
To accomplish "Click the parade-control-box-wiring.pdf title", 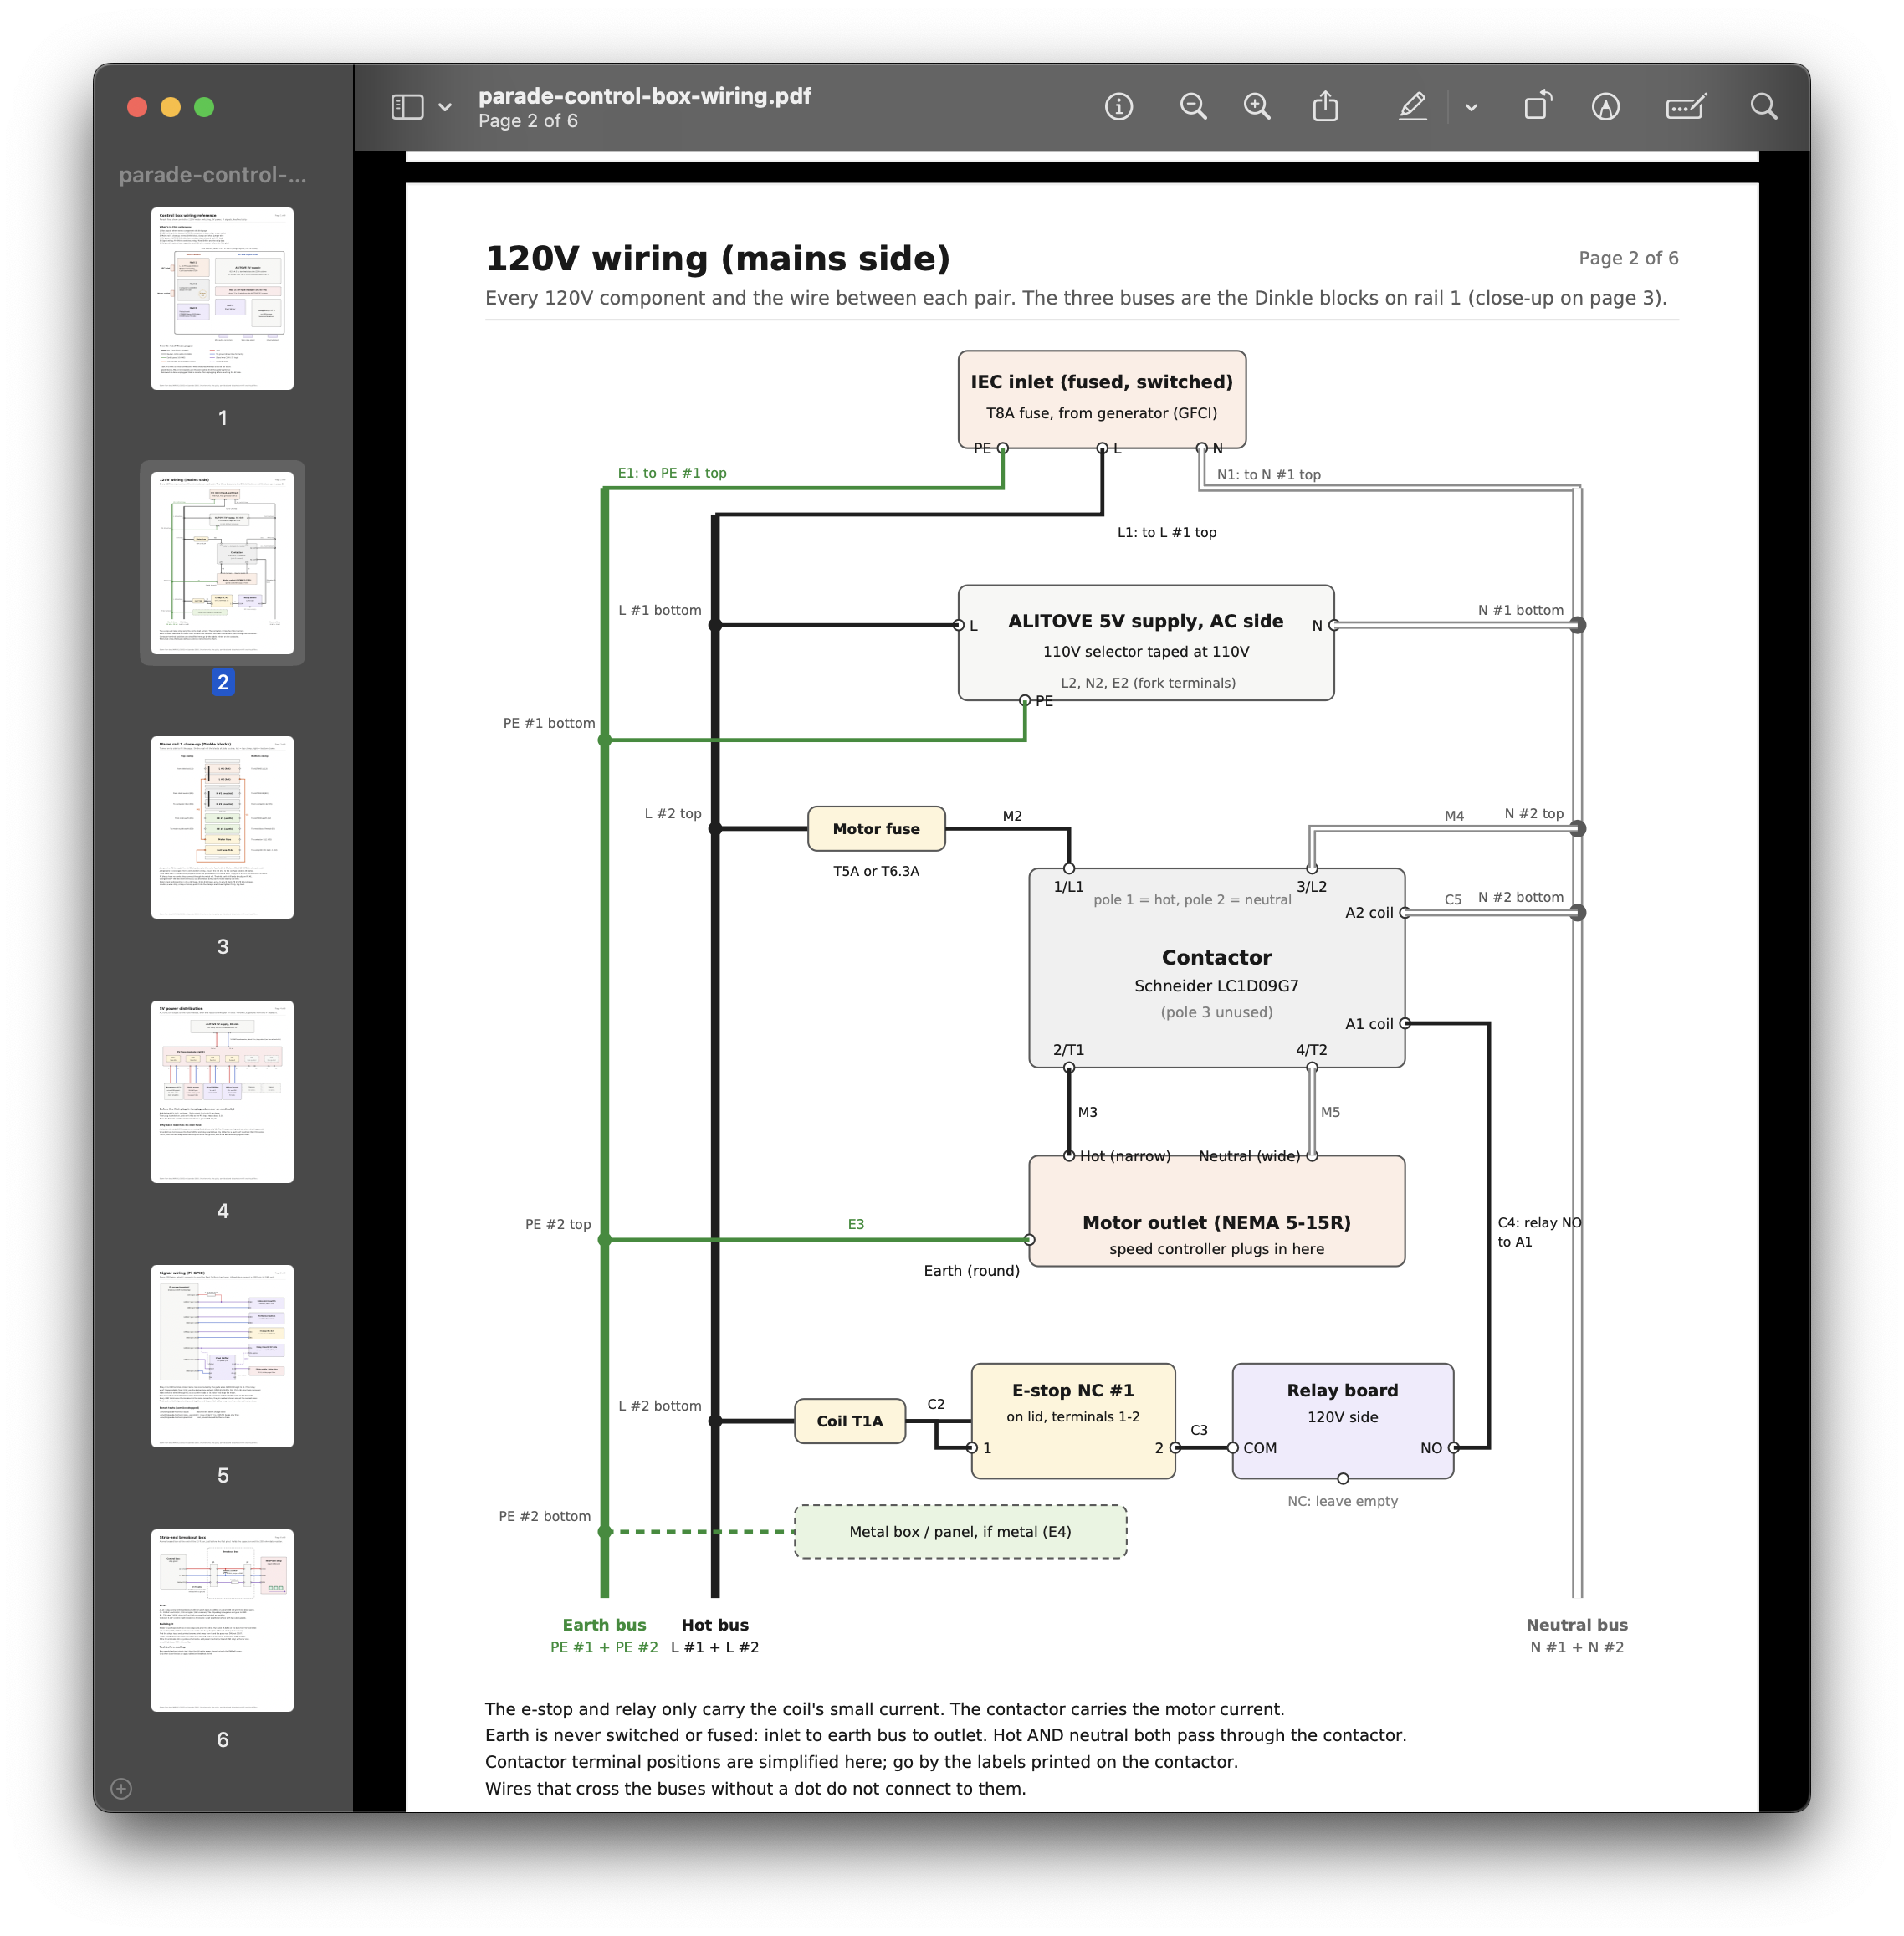I will point(644,96).
